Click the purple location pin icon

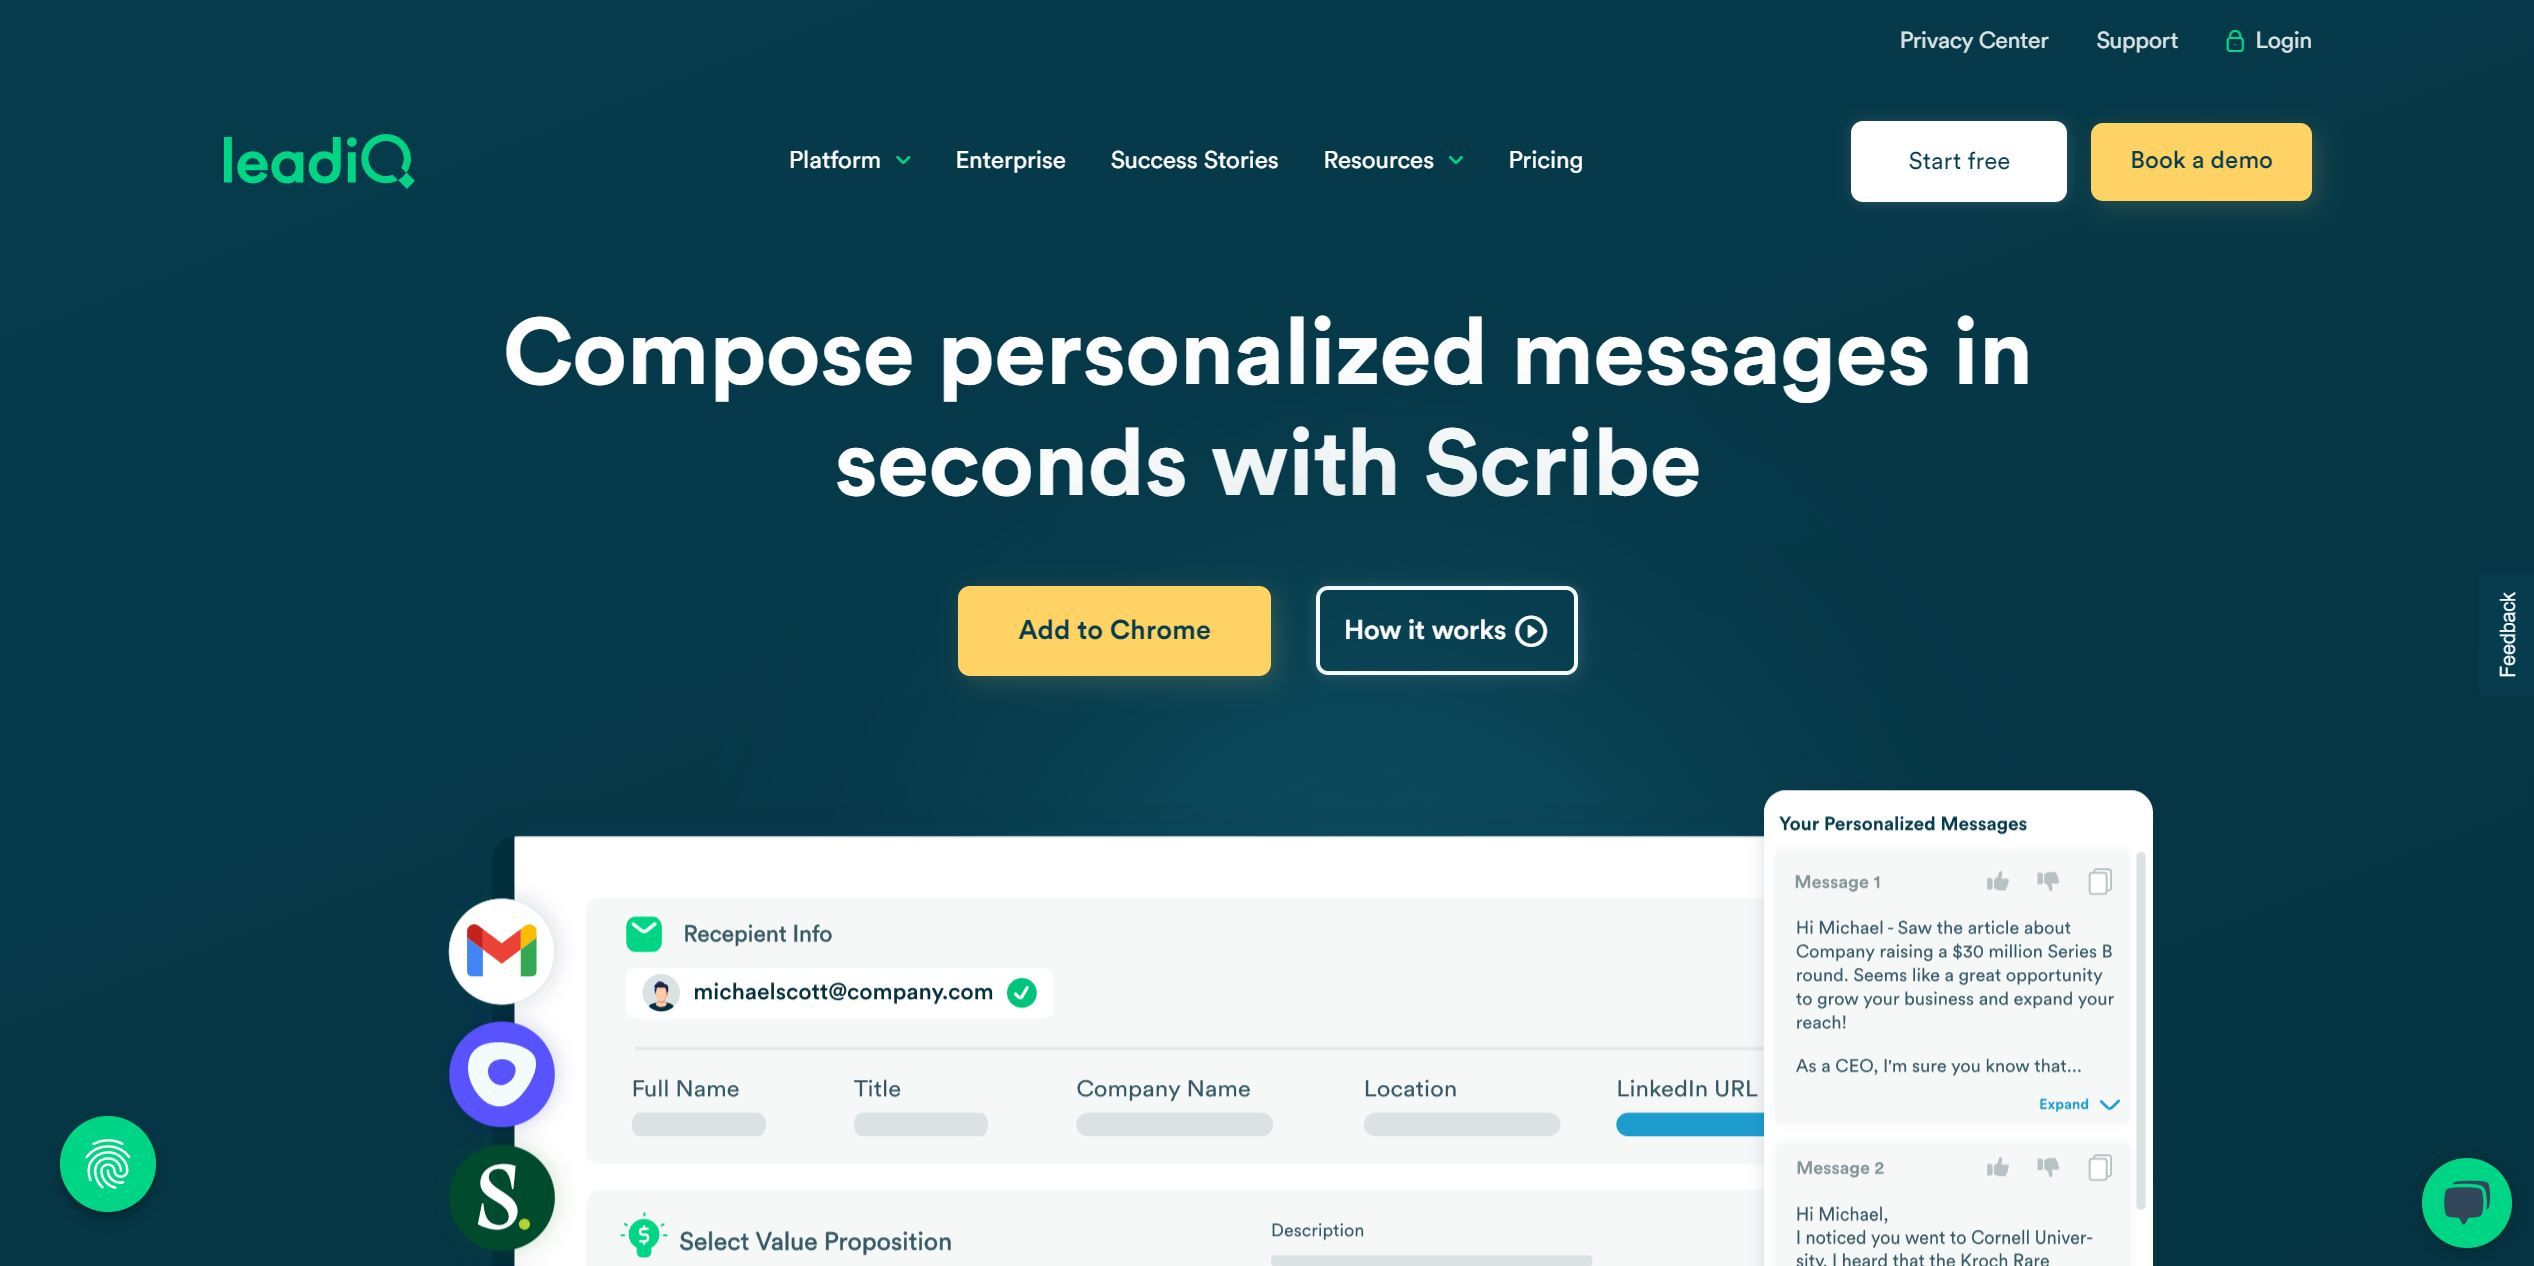coord(501,1074)
